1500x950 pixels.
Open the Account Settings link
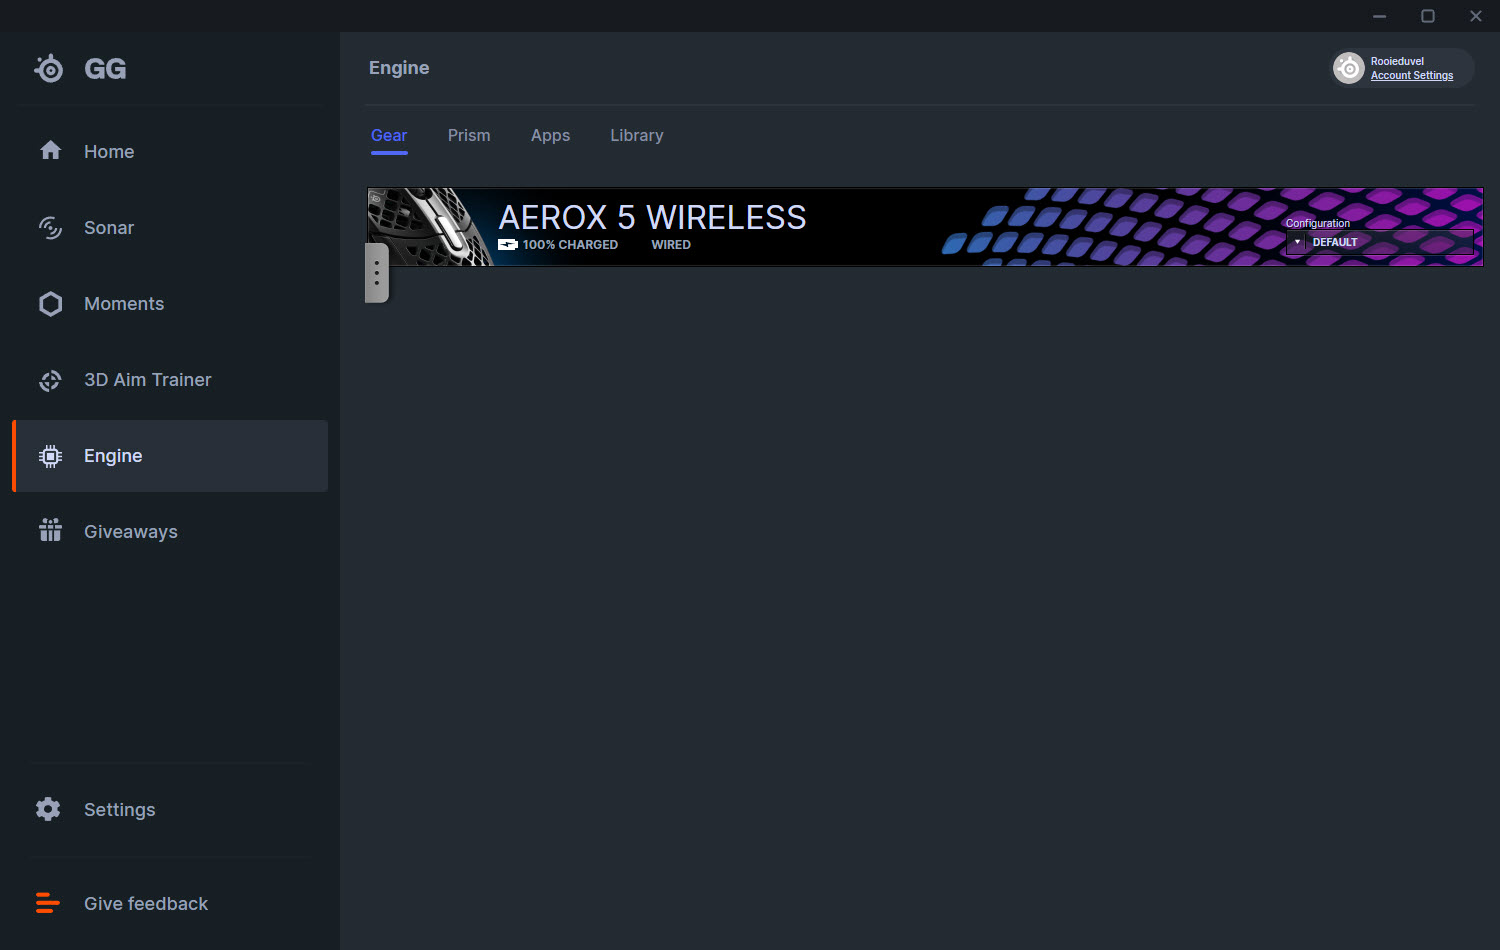1412,76
